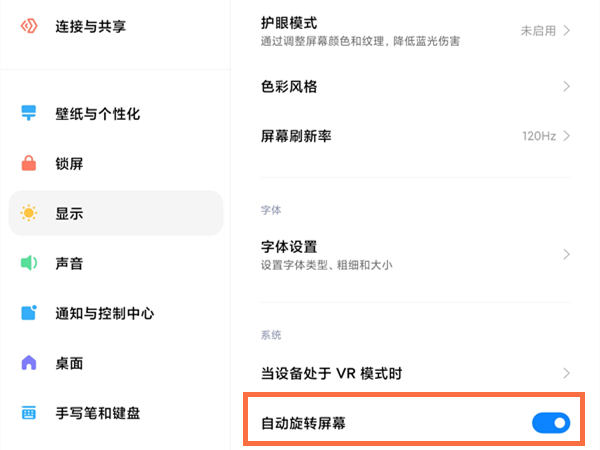Select 锁屏 in the sidebar menu
600x450 pixels.
tap(69, 163)
